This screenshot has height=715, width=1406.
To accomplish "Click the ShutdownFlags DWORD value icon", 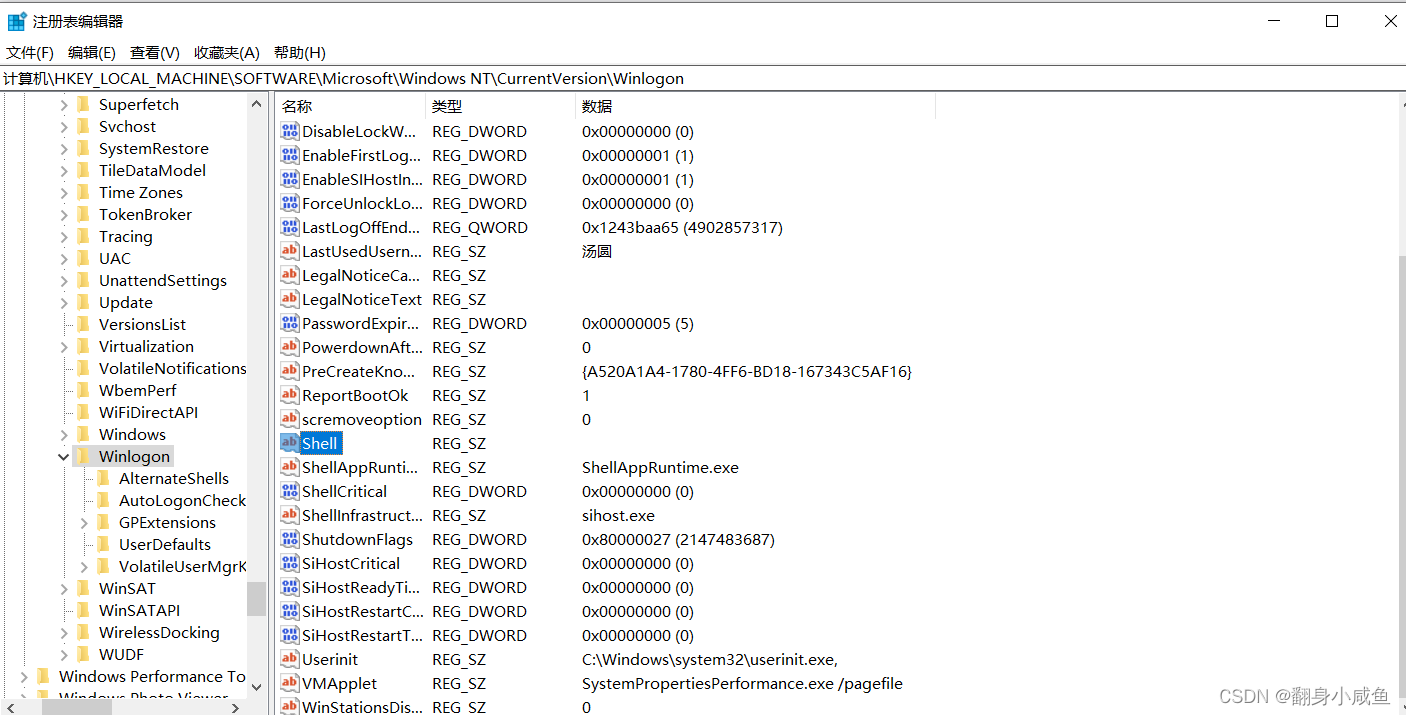I will click(290, 539).
